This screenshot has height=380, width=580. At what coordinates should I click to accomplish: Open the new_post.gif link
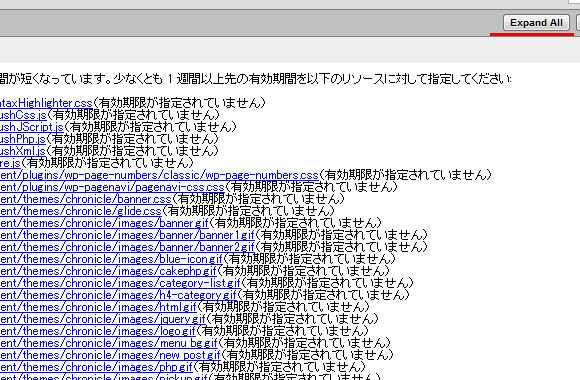(x=110, y=355)
